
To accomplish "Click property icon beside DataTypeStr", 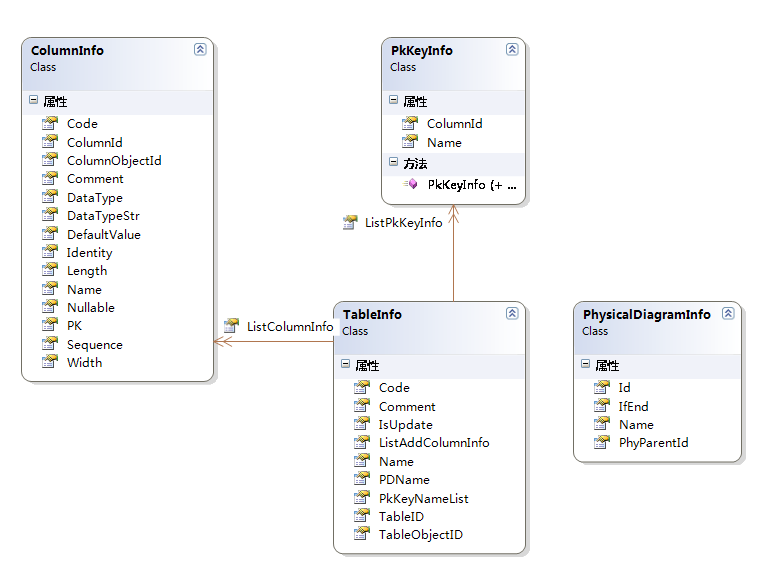I will click(x=50, y=215).
